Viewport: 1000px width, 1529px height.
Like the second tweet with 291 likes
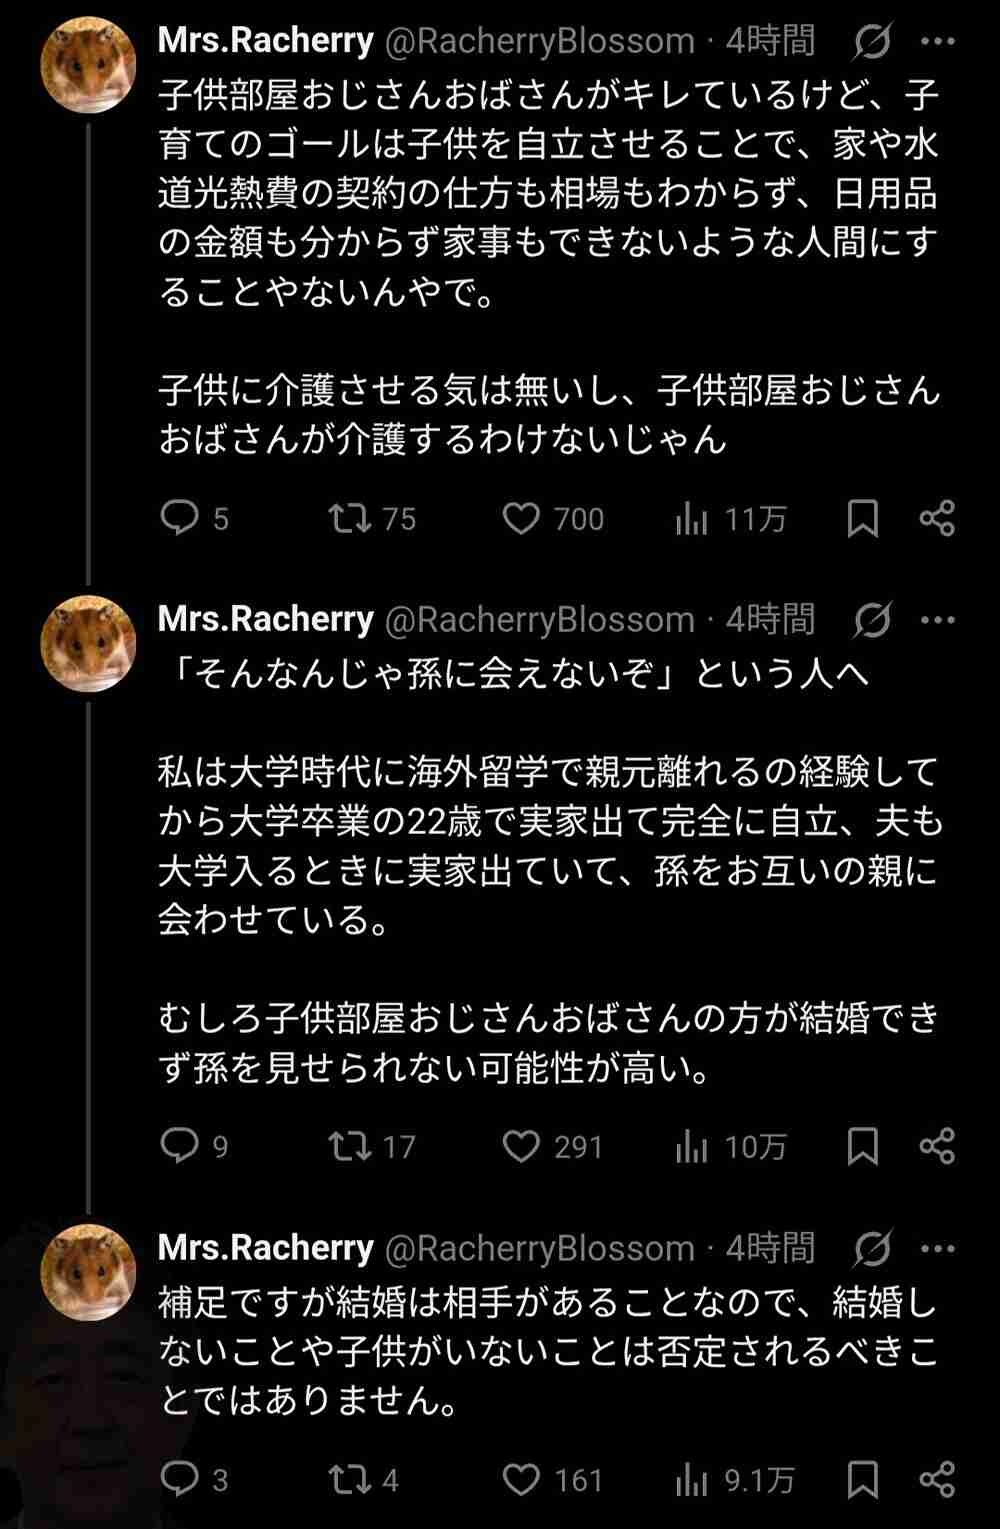(521, 1146)
